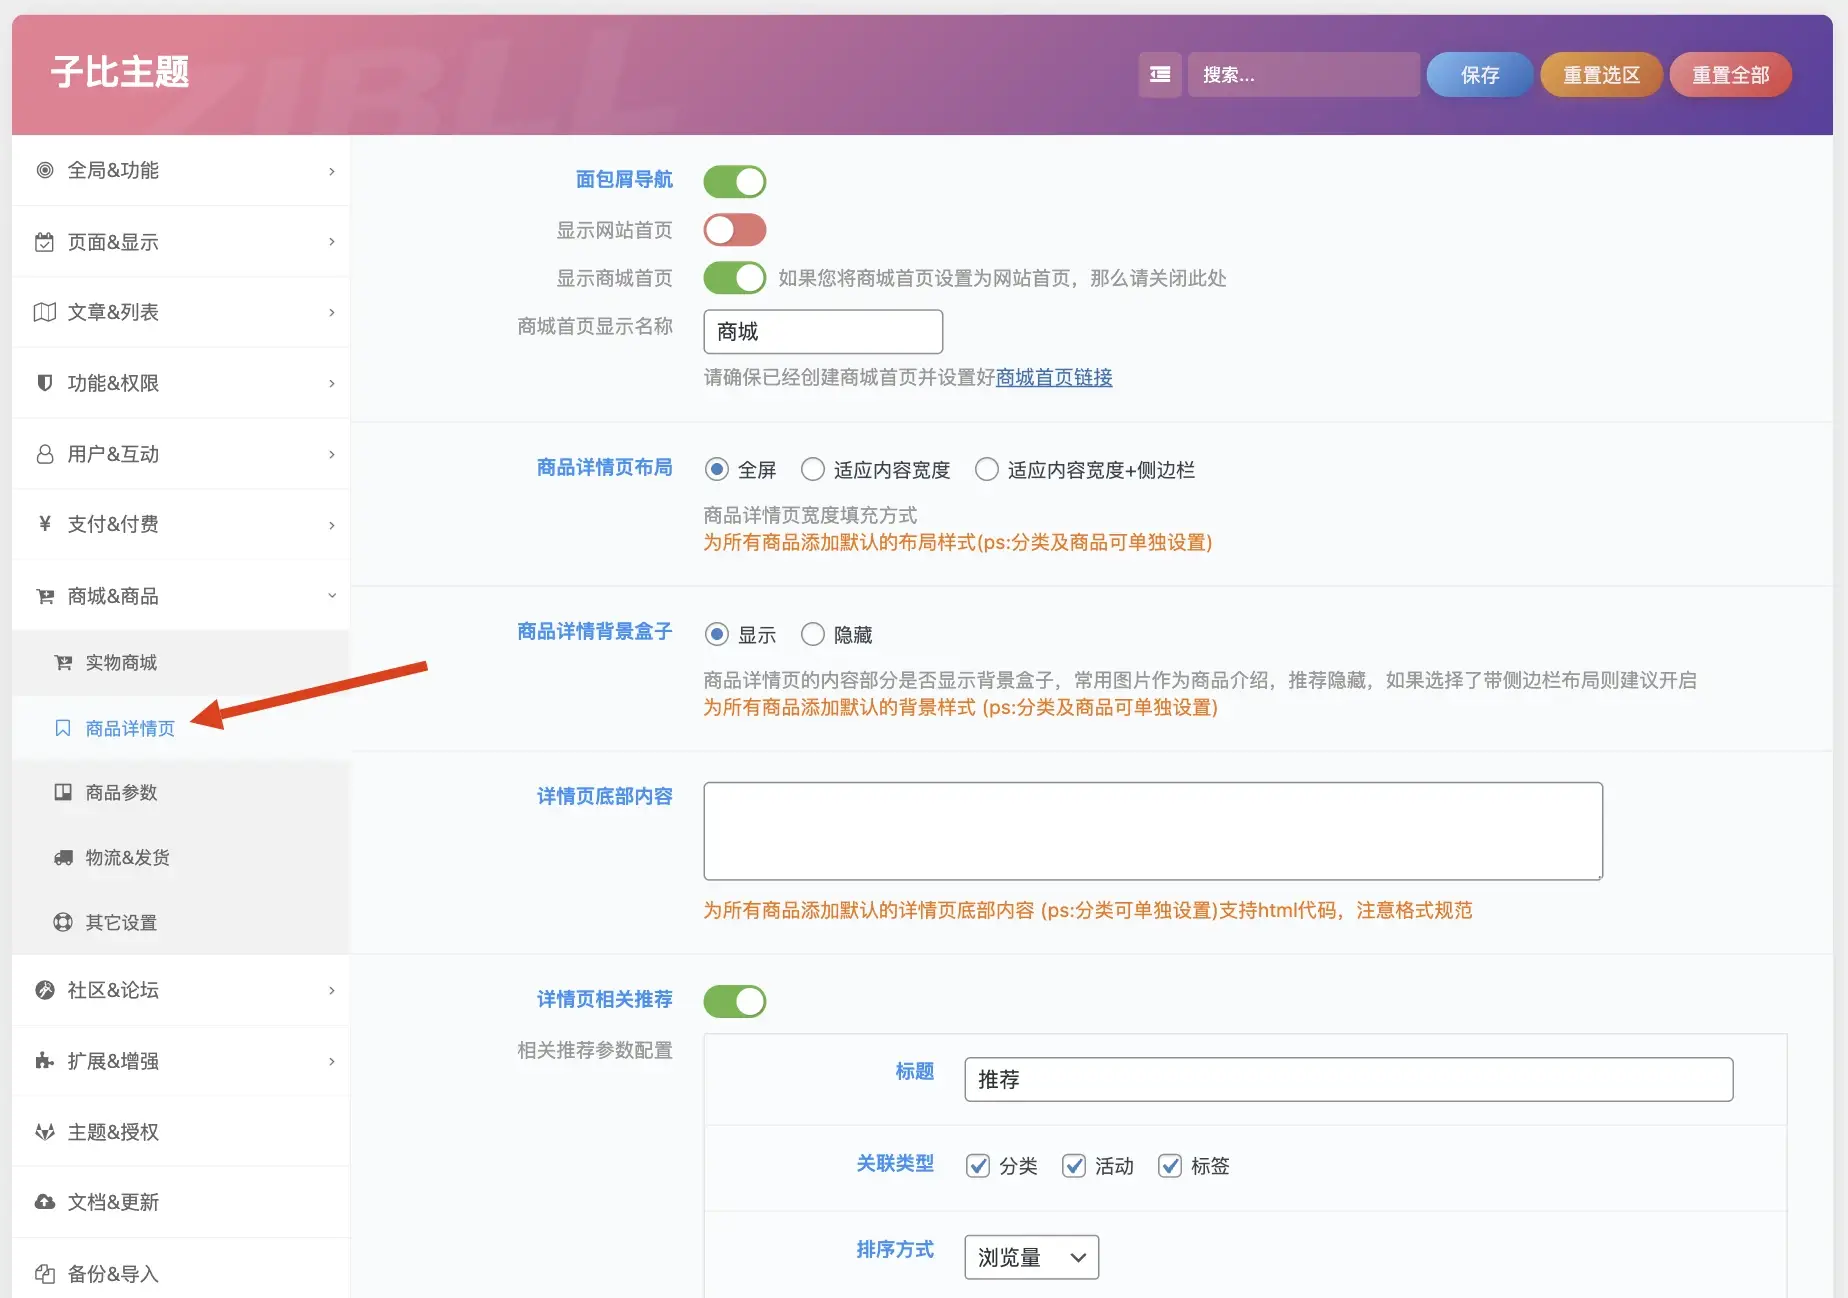
Task: Follow the 商城首页链接 hyperlink
Action: click(1054, 378)
